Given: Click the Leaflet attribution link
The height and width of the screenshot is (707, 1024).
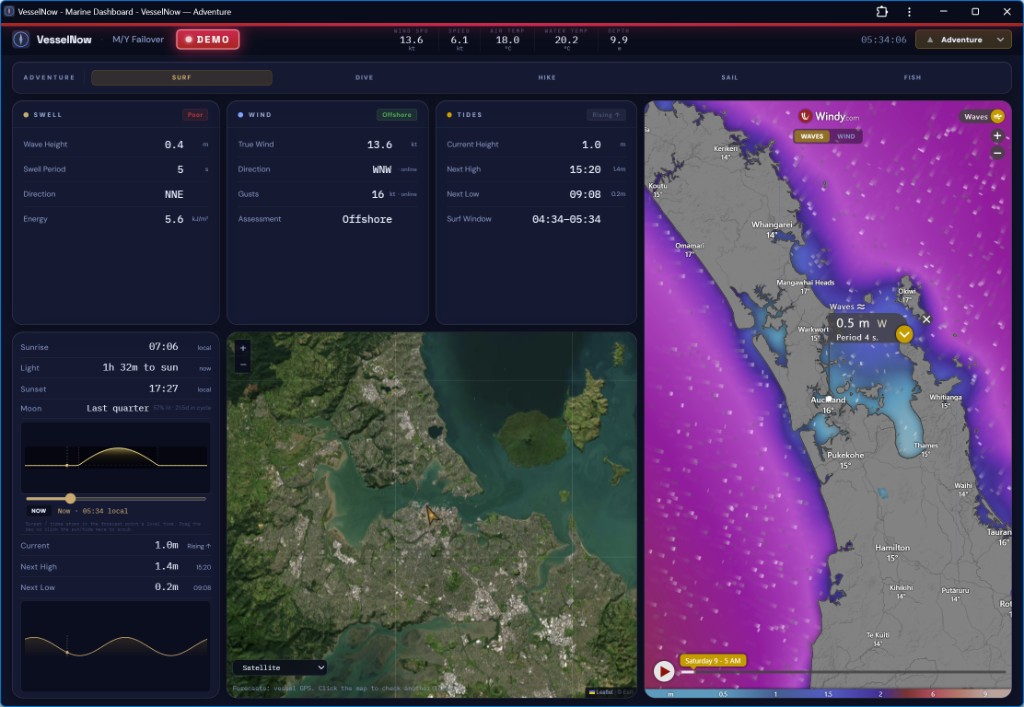Looking at the screenshot, I should tap(601, 692).
